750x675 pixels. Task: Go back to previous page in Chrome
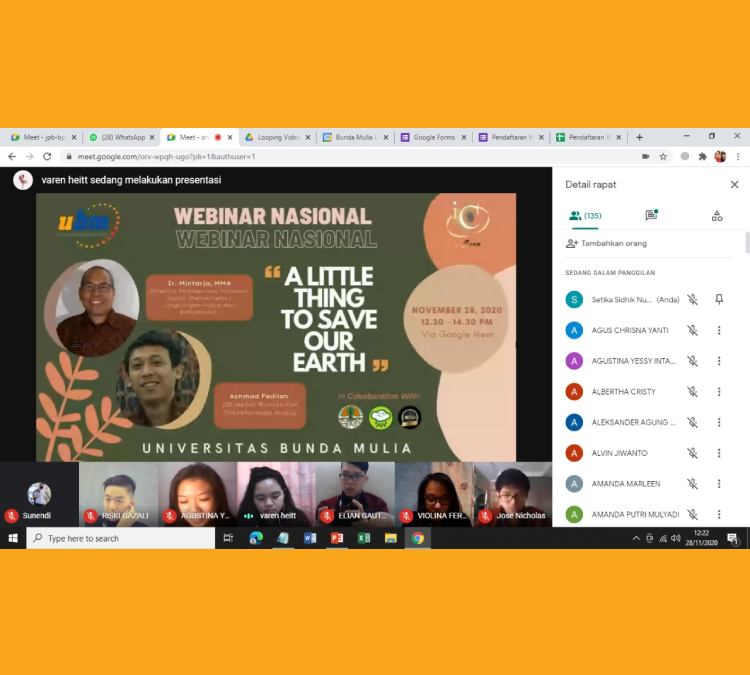click(12, 156)
